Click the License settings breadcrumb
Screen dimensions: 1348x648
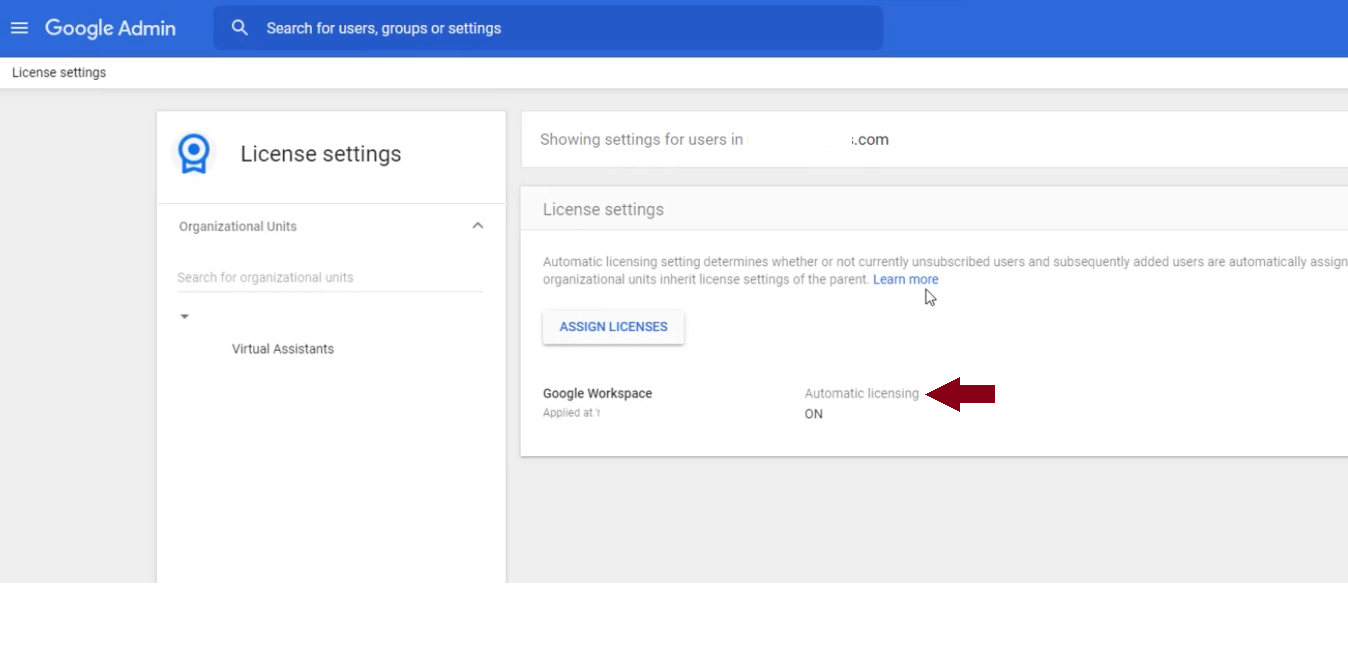pyautogui.click(x=59, y=73)
